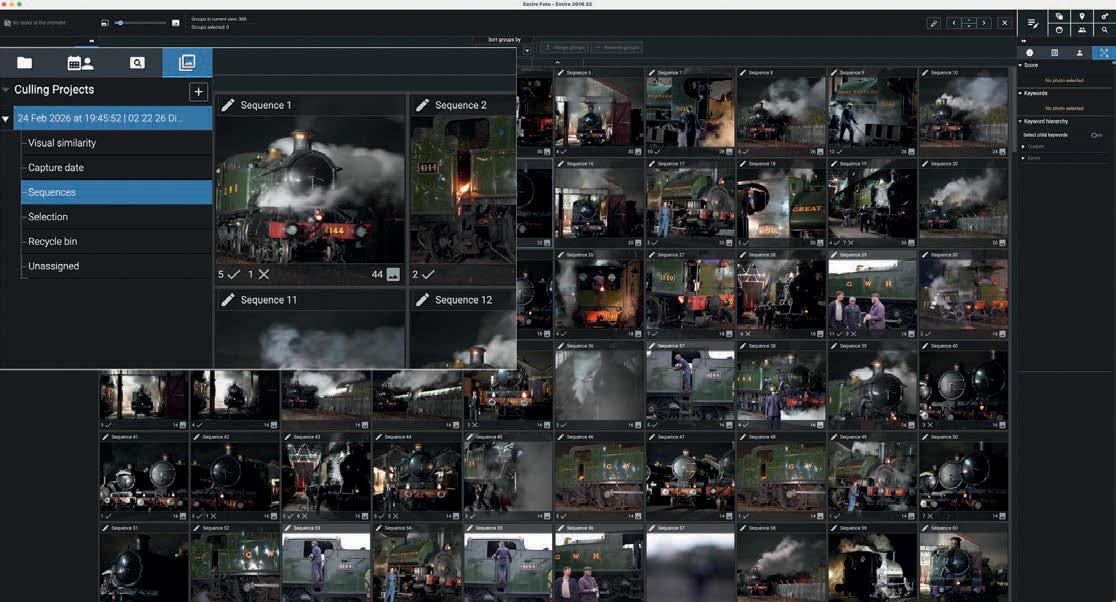The width and height of the screenshot is (1116, 602).
Task: Click Sequence 1 rejected X count
Action: (x=258, y=275)
